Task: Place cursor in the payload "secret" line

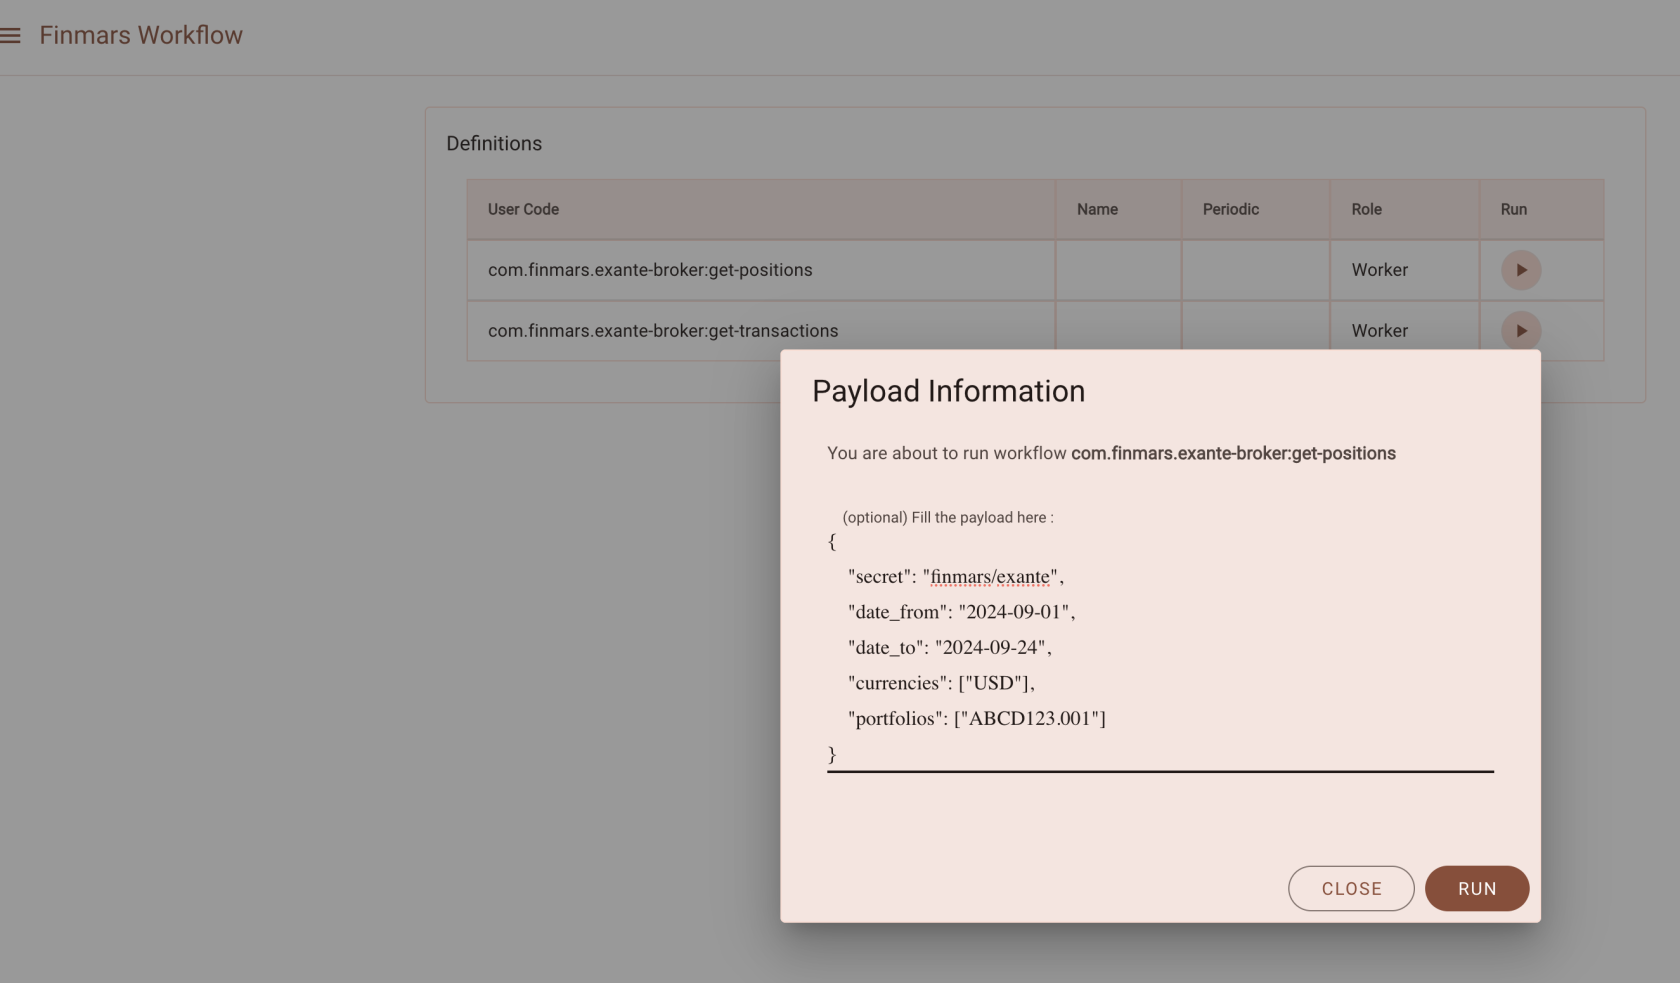Action: [955, 577]
